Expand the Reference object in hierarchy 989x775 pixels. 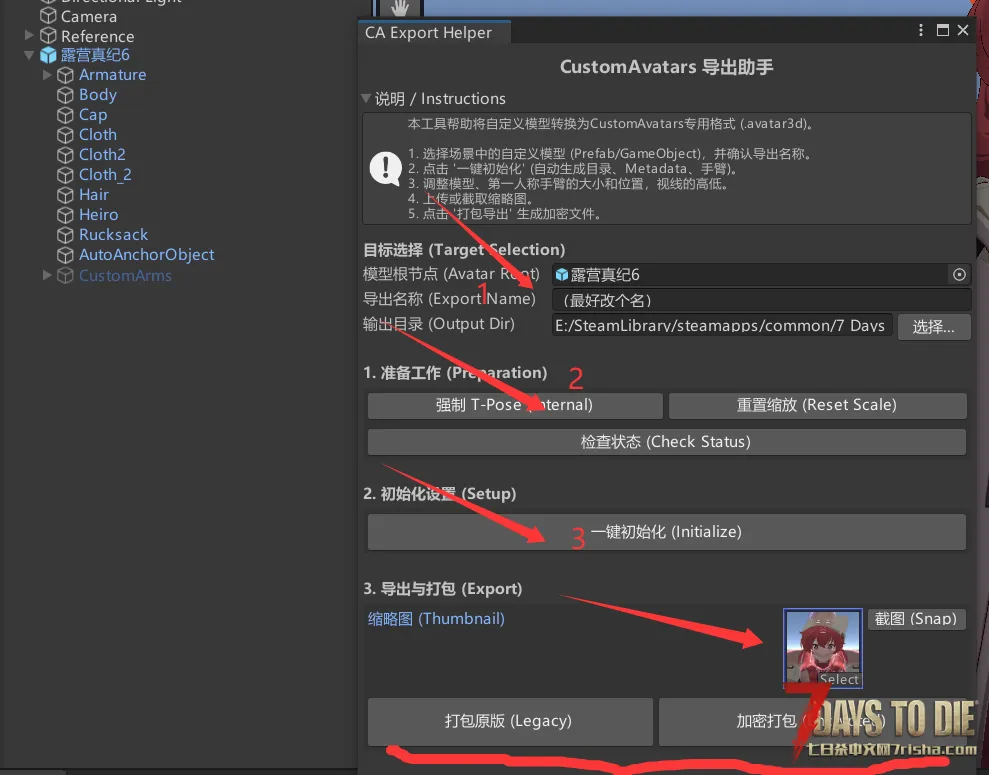(30, 36)
